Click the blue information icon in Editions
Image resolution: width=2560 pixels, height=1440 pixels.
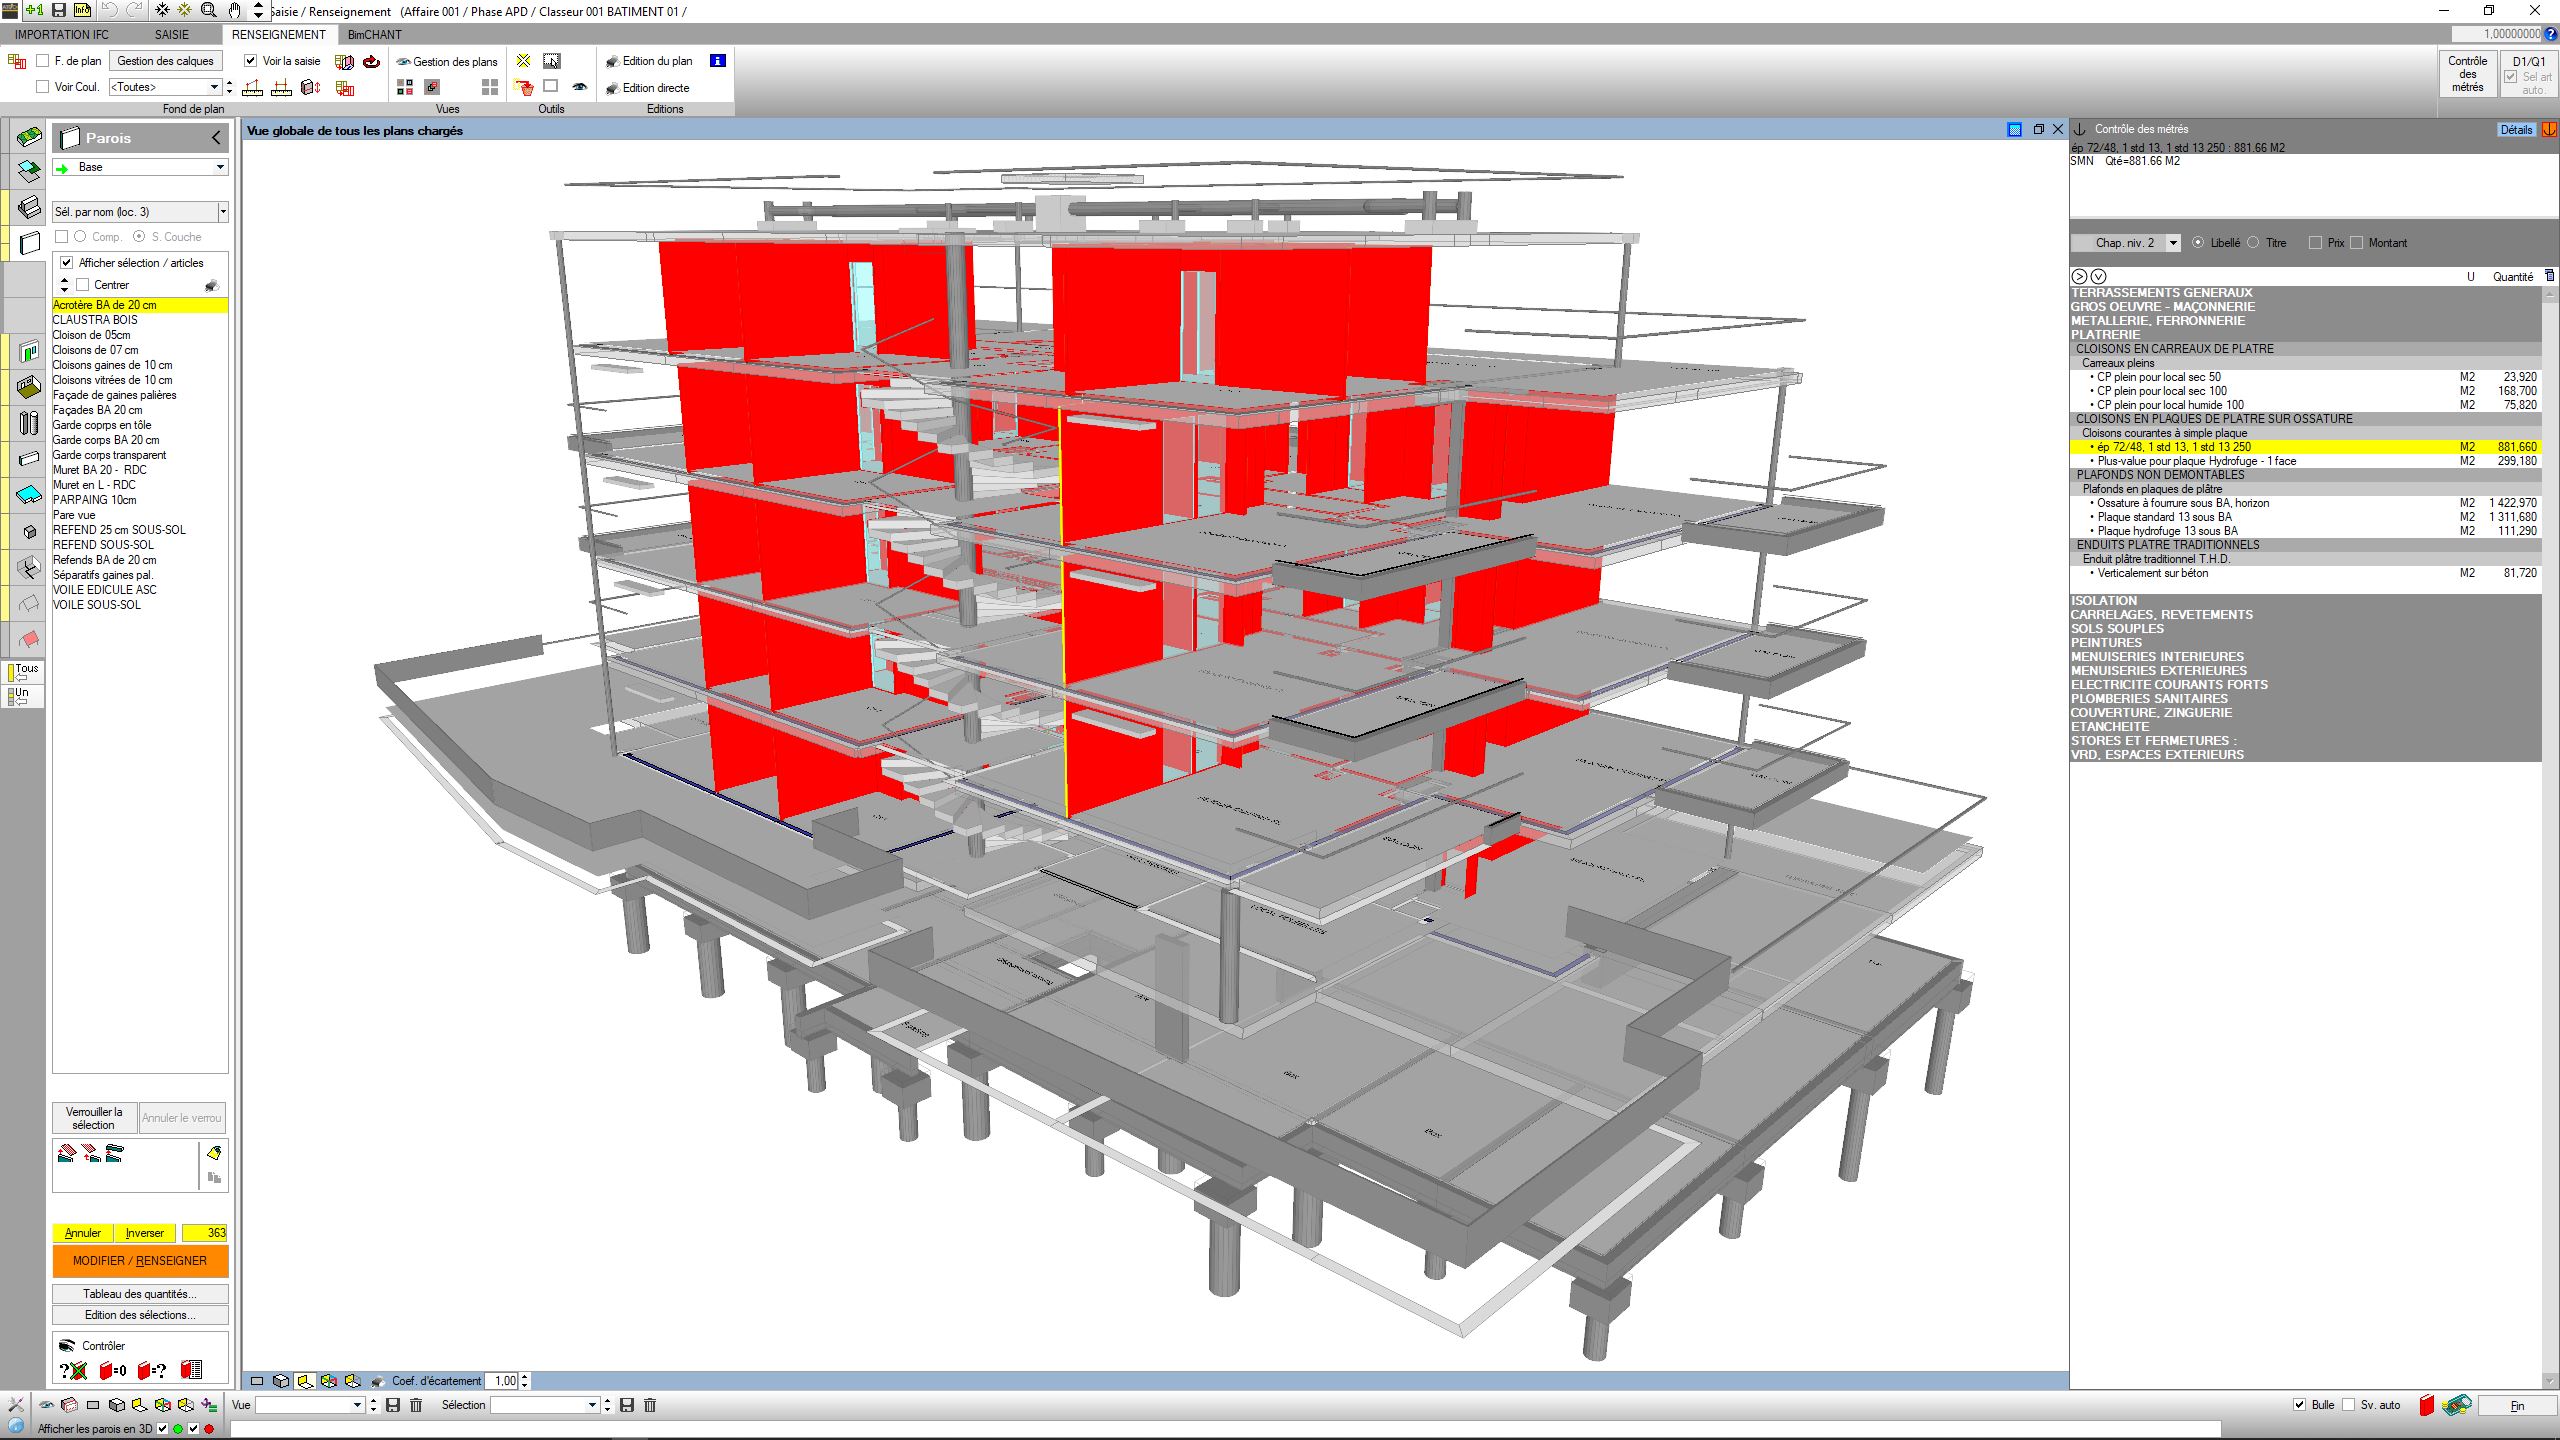tap(717, 61)
